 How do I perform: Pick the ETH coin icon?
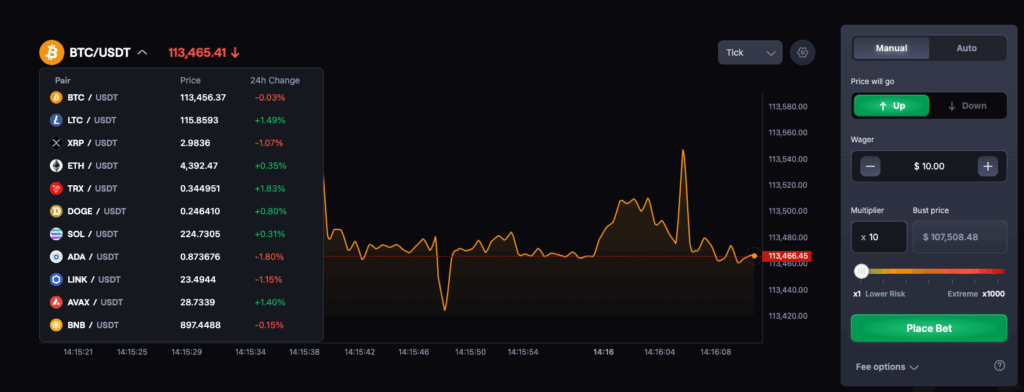(x=56, y=166)
